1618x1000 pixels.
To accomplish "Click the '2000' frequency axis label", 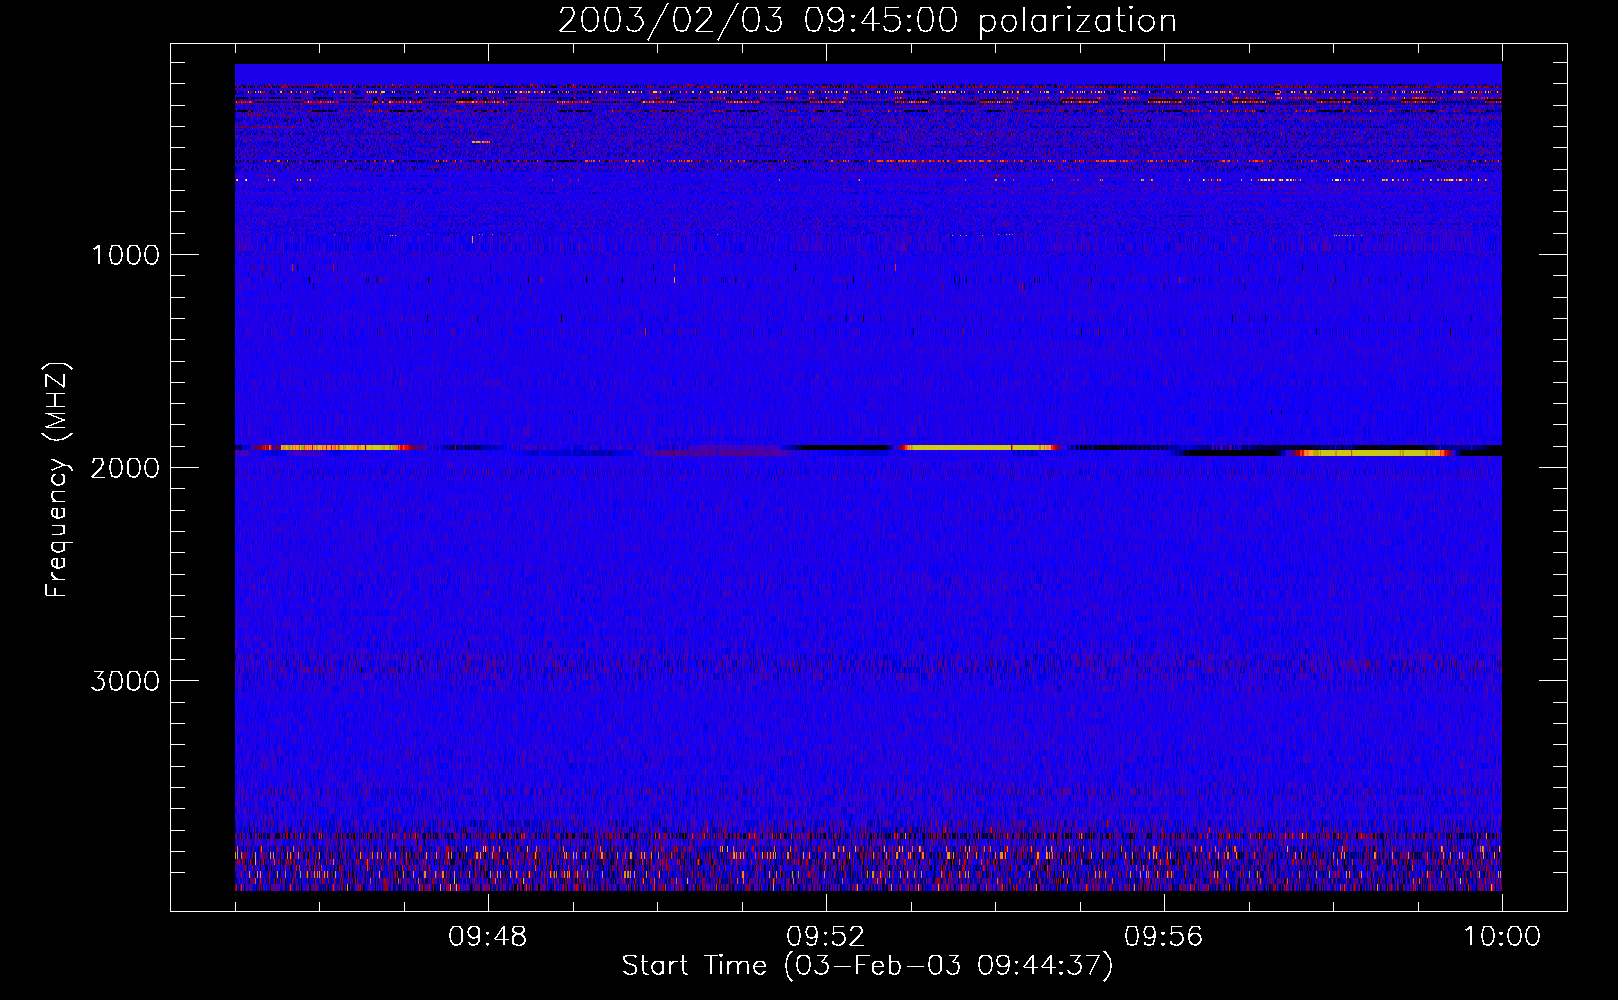I will (125, 468).
